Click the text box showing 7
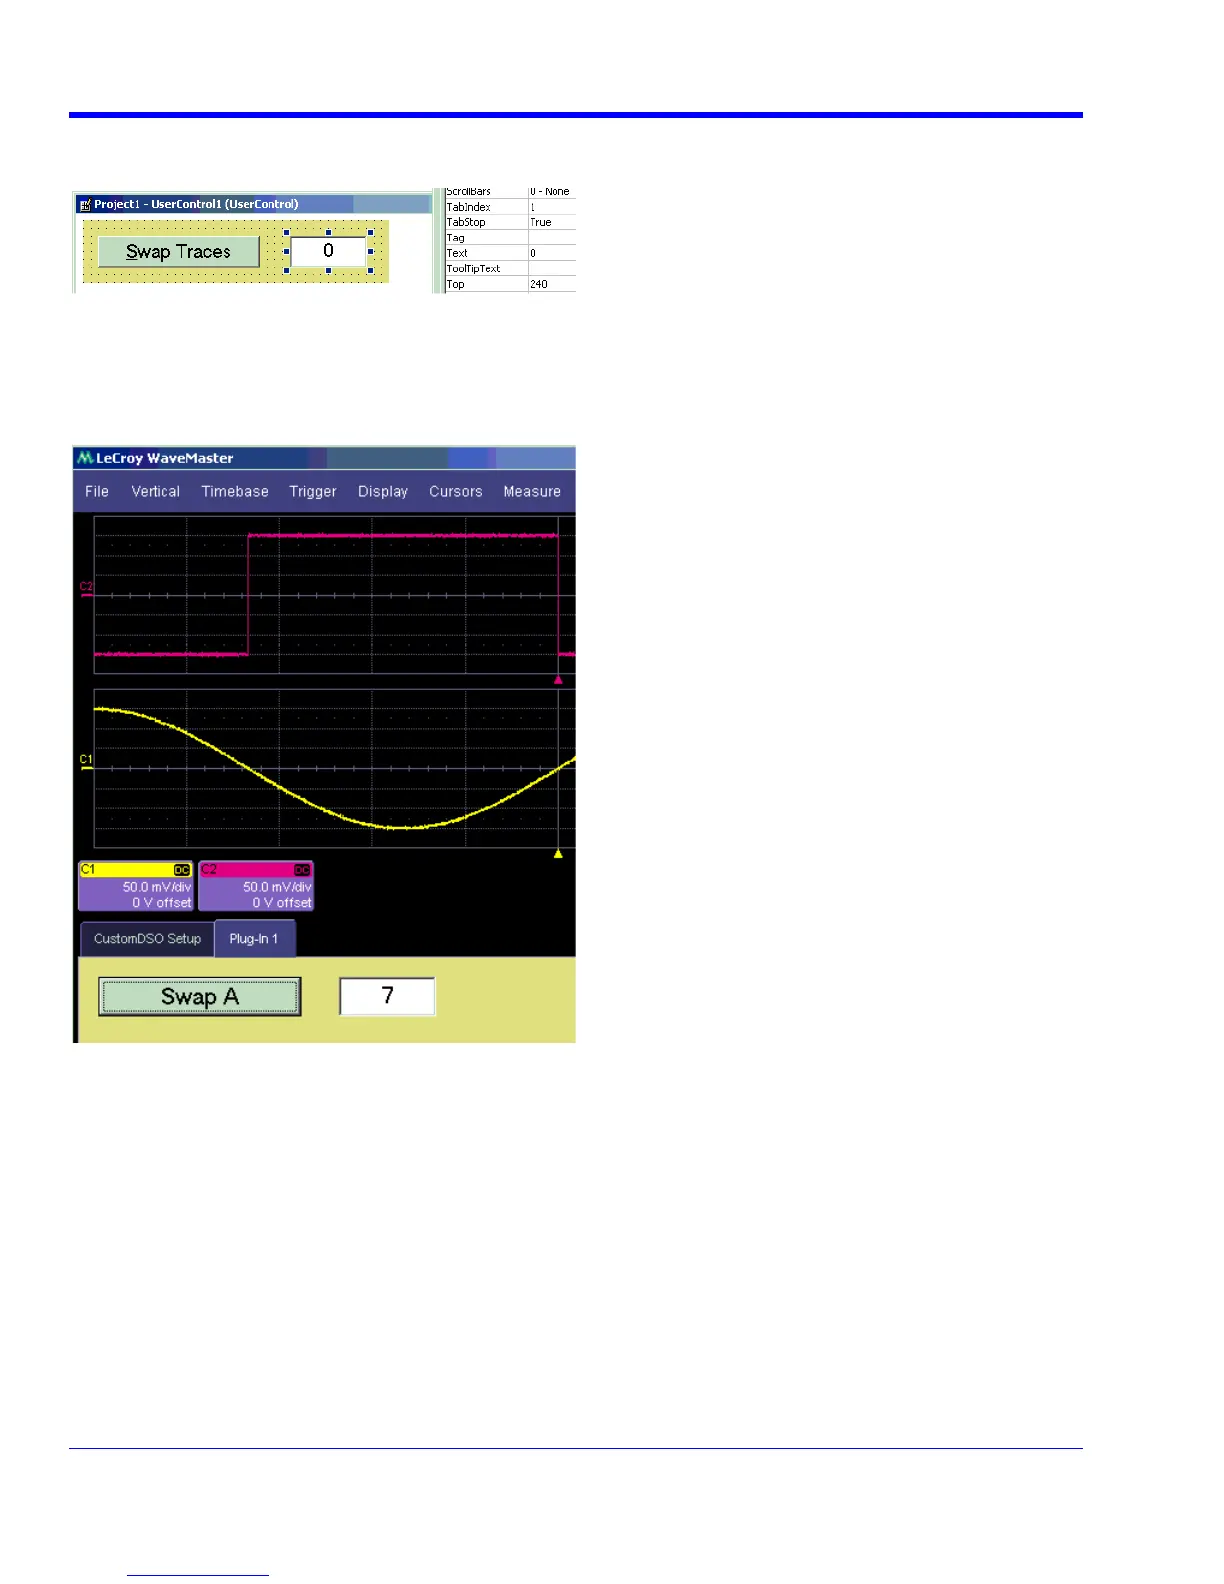The width and height of the screenshot is (1224, 1584). [388, 996]
